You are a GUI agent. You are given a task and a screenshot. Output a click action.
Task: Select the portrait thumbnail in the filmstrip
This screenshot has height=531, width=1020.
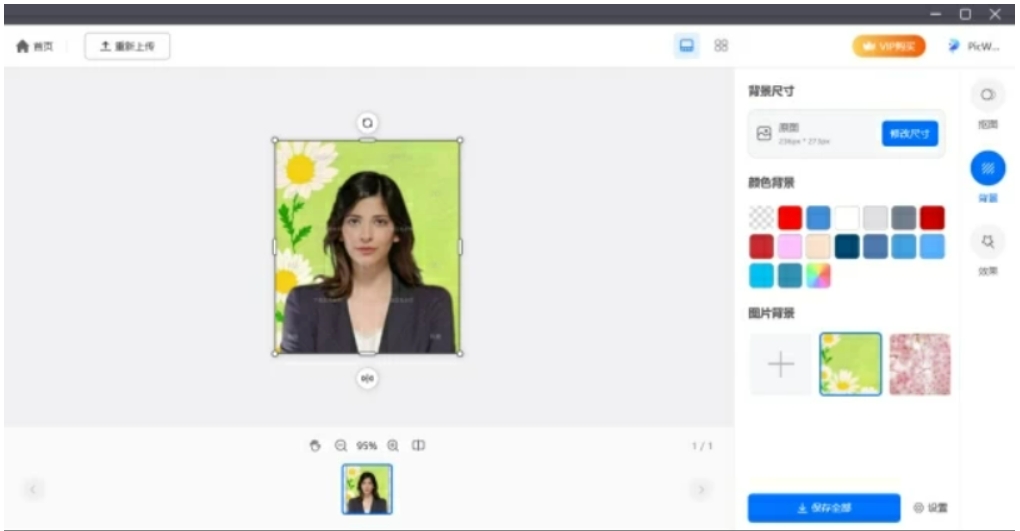368,489
